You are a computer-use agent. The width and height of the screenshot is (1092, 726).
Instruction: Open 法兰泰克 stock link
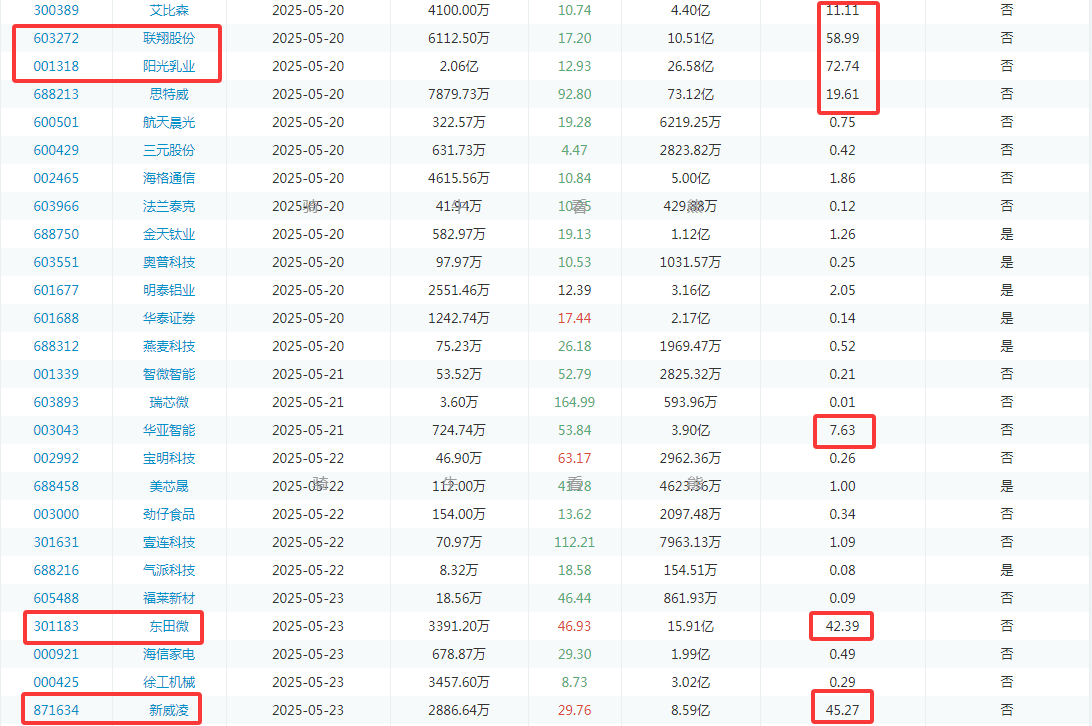point(169,206)
